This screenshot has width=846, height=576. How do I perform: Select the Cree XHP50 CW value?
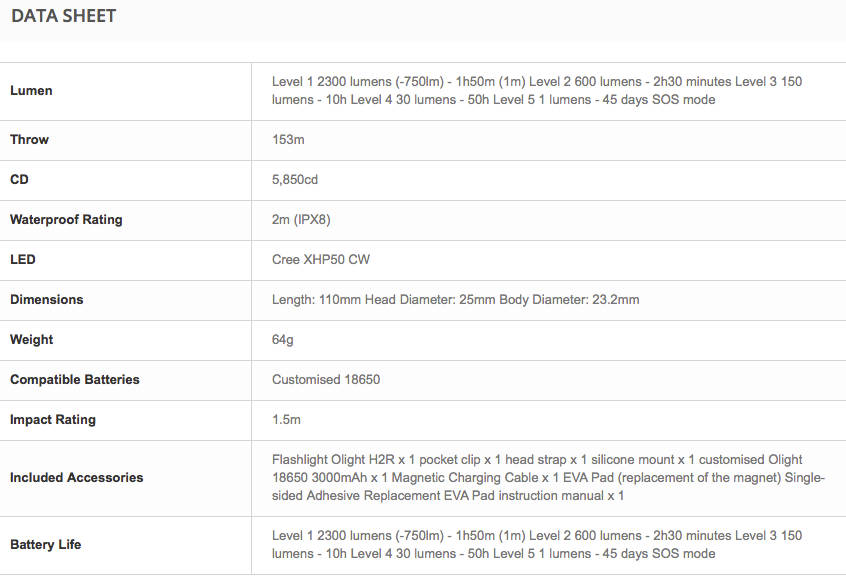point(321,260)
